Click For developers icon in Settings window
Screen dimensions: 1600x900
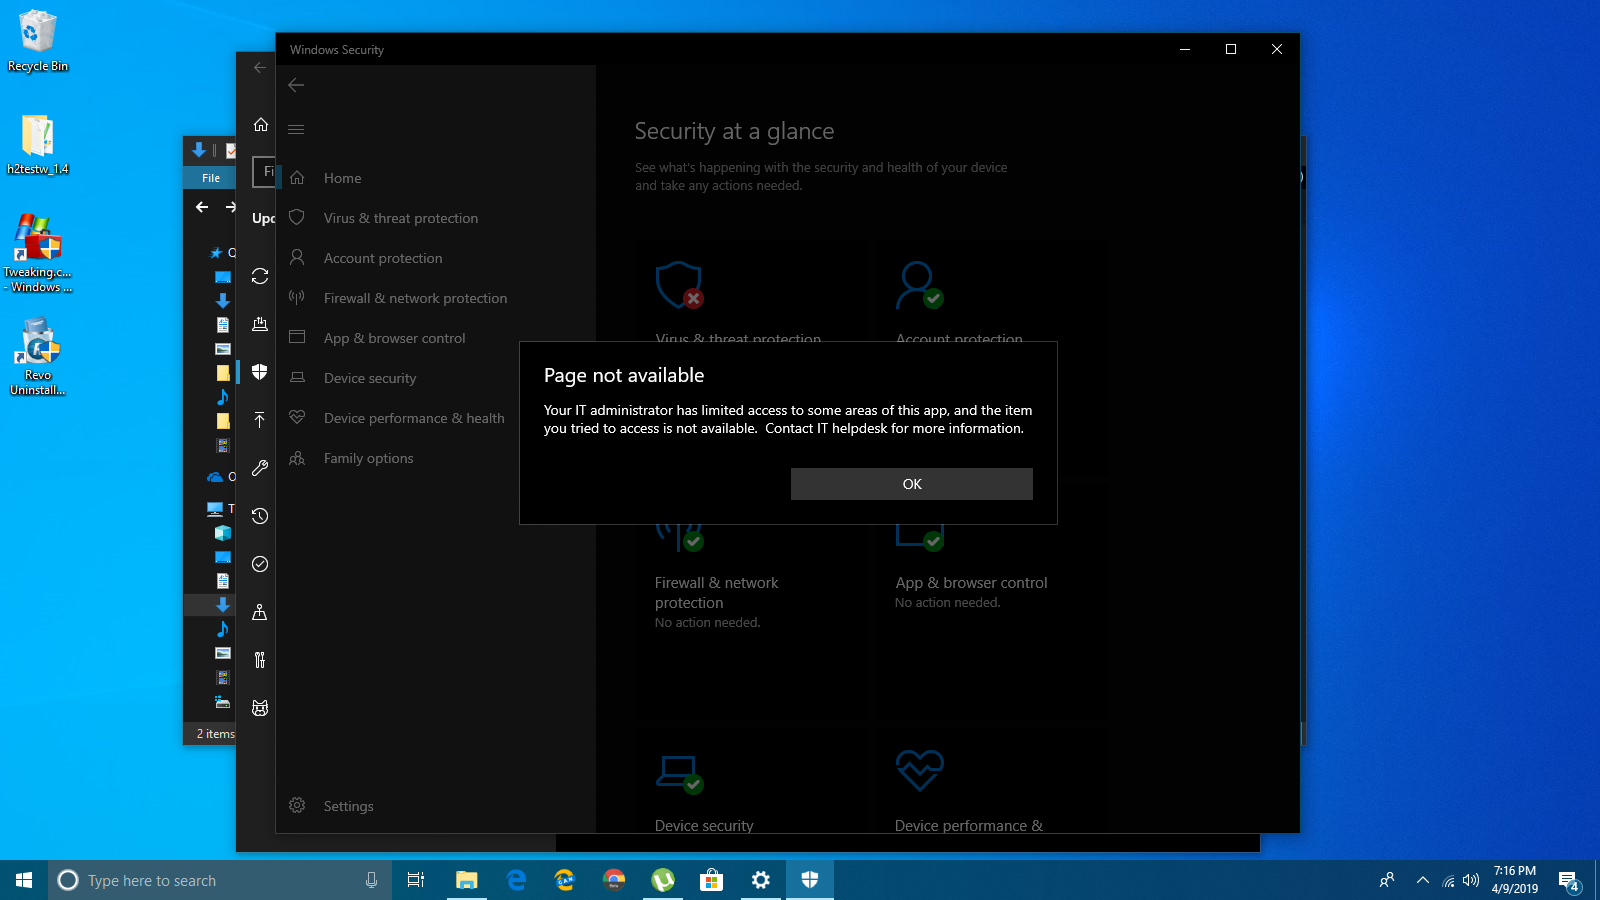point(260,660)
